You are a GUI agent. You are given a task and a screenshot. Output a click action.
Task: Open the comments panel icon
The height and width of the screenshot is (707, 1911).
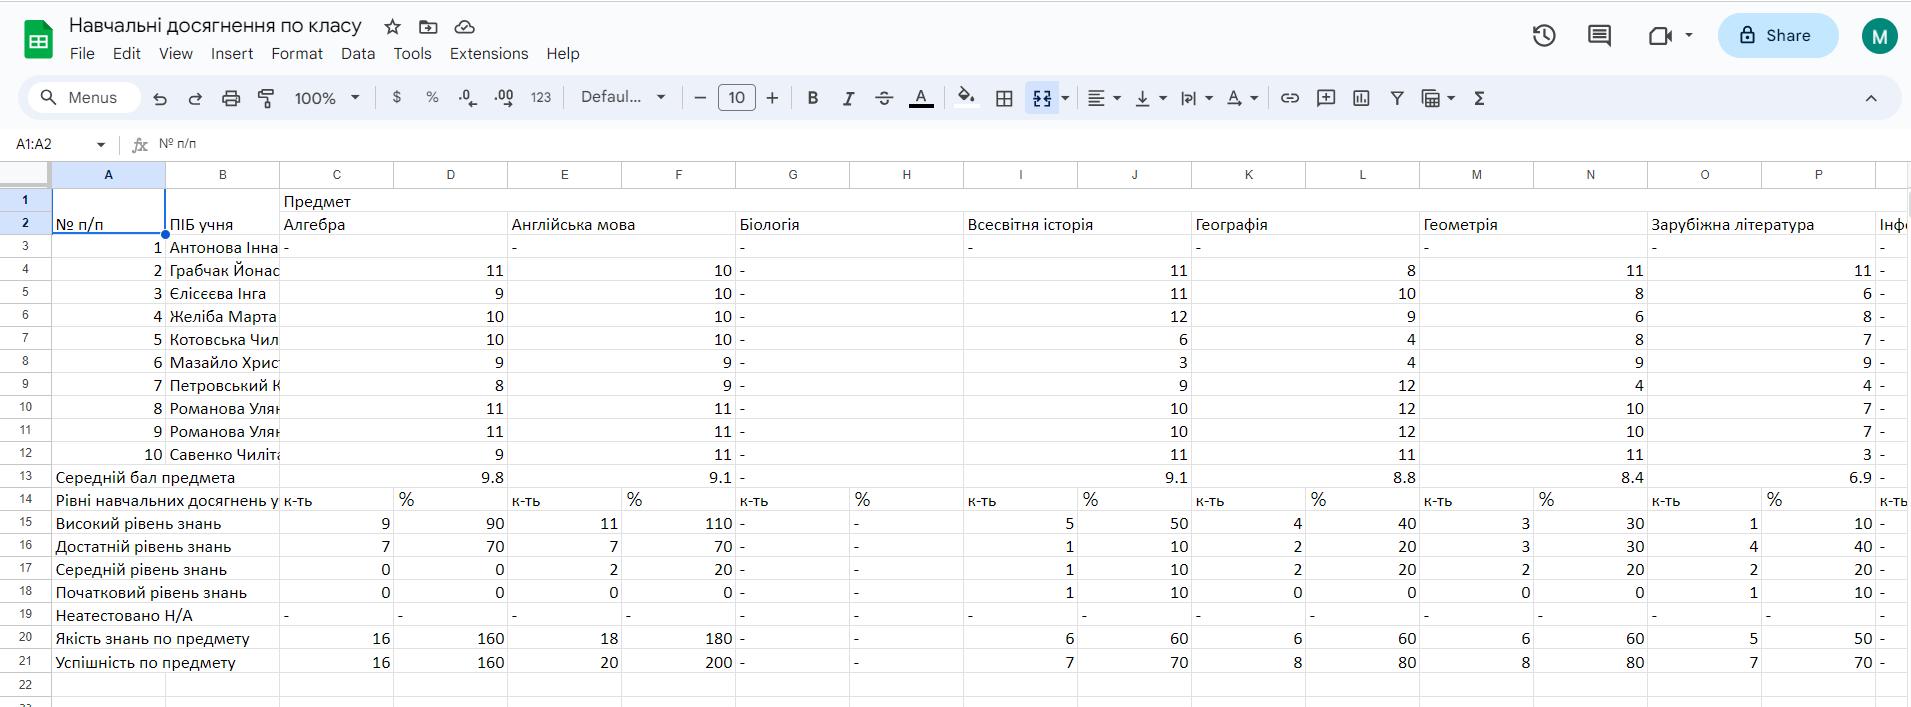[x=1599, y=36]
